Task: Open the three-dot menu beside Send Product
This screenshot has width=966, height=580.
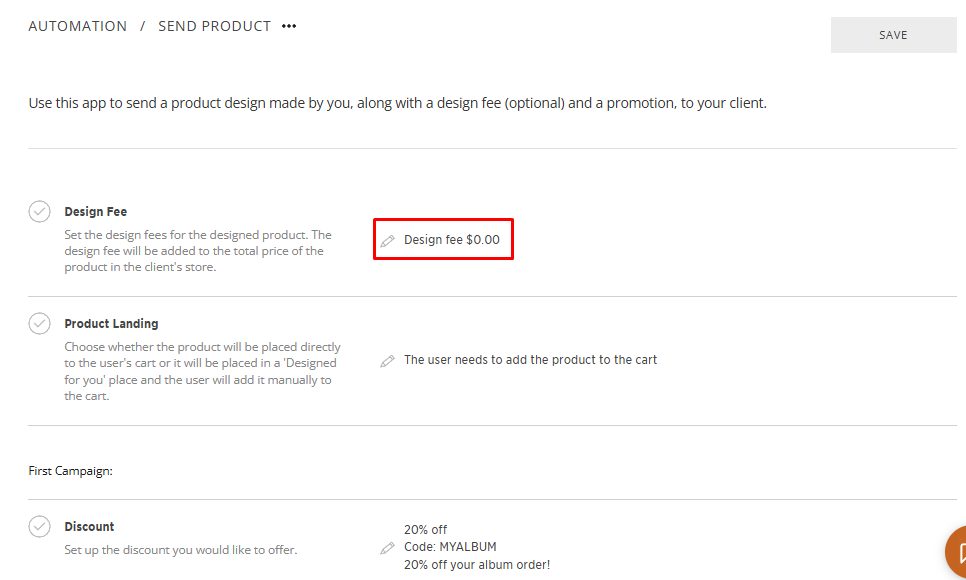Action: tap(289, 27)
